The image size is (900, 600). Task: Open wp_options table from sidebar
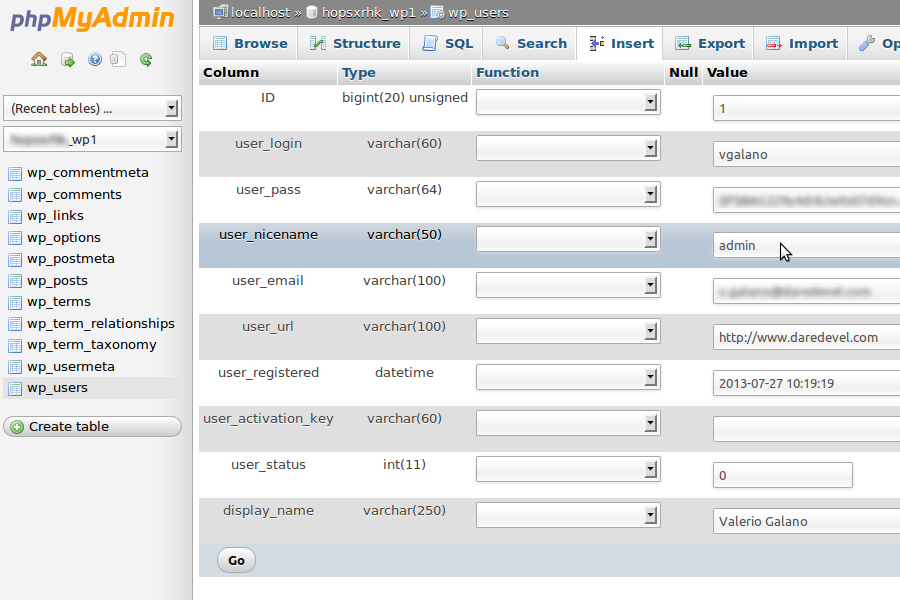pyautogui.click(x=64, y=238)
